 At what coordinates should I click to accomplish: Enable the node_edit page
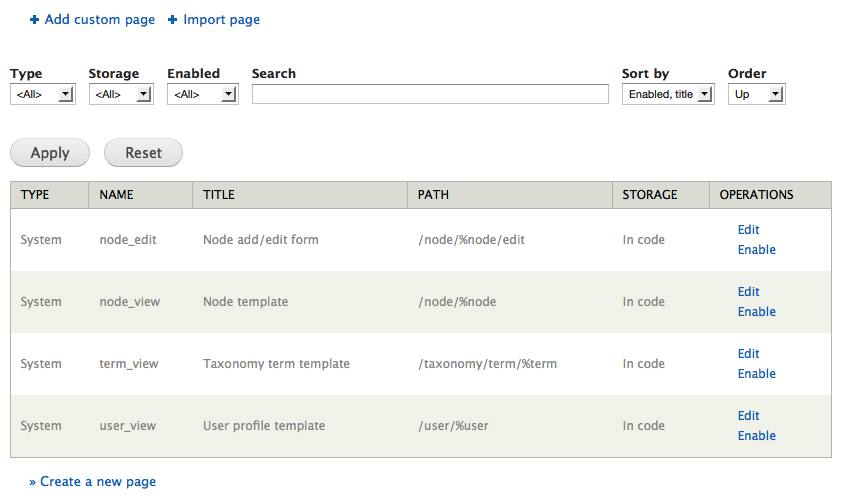[756, 250]
